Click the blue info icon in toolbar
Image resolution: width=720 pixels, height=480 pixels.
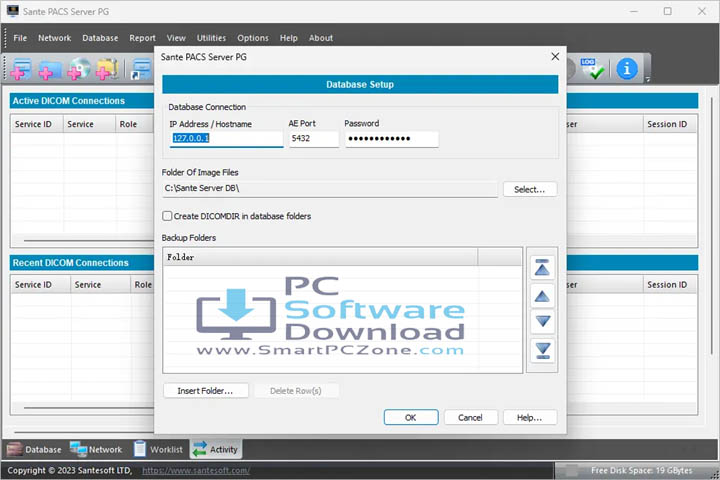point(627,69)
